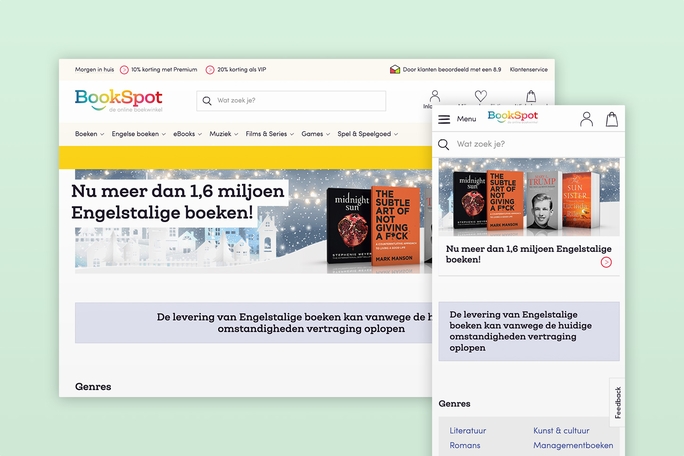Open hamburger menu icon in mobile view
The height and width of the screenshot is (456, 684).
pos(444,119)
